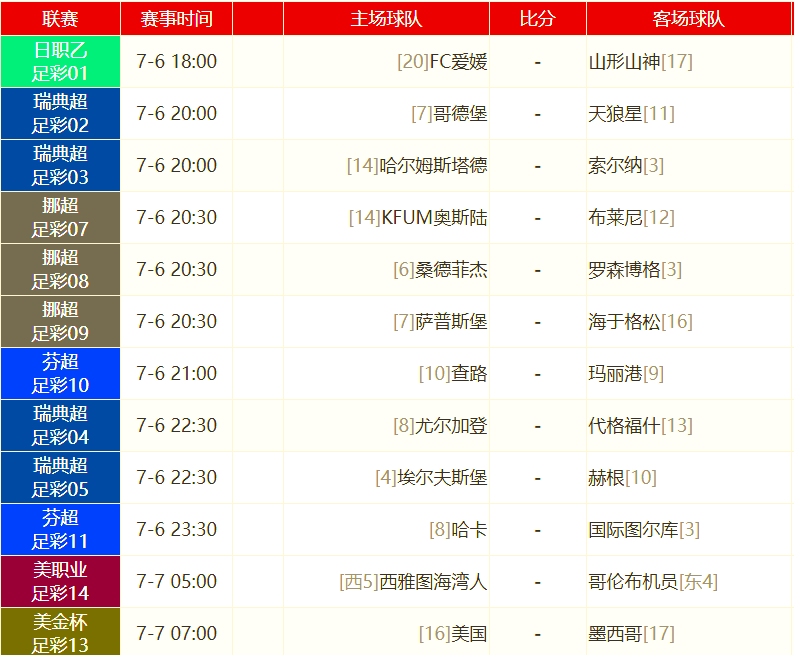Open away team 山形山神
This screenshot has width=794, height=655.
pyautogui.click(x=624, y=62)
